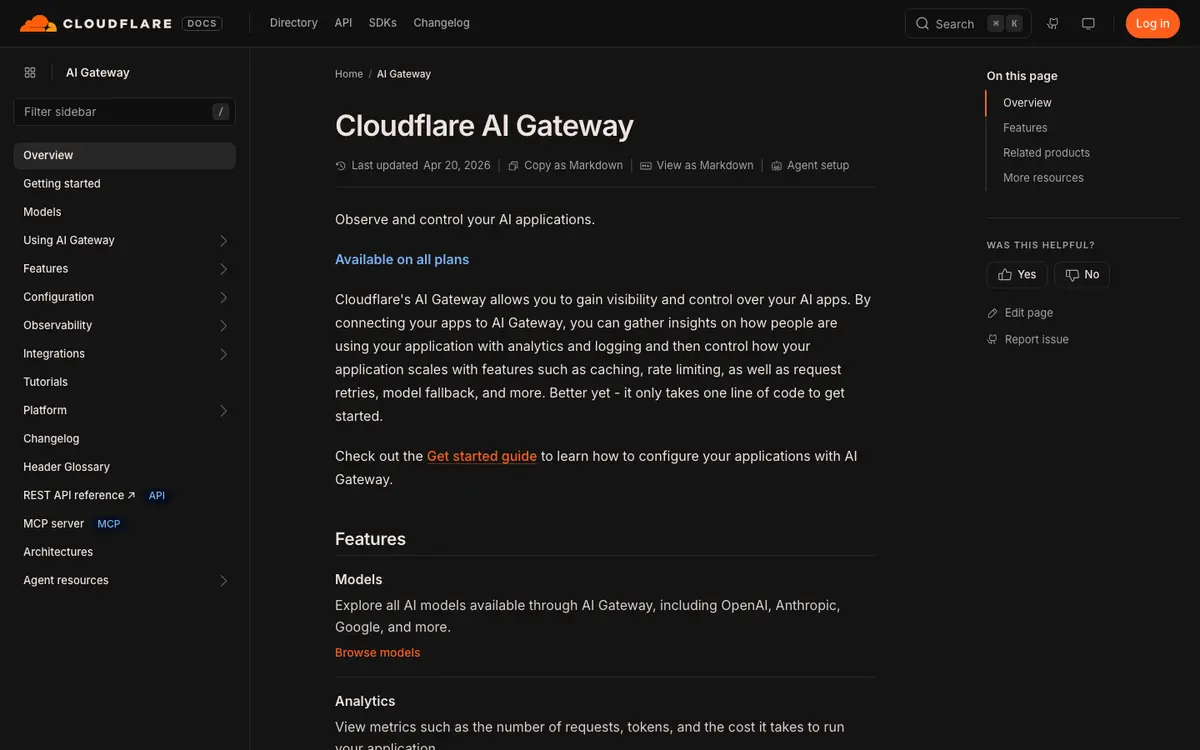Image resolution: width=1200 pixels, height=750 pixels.
Task: Expand the Using AI Gateway section
Action: pos(223,241)
